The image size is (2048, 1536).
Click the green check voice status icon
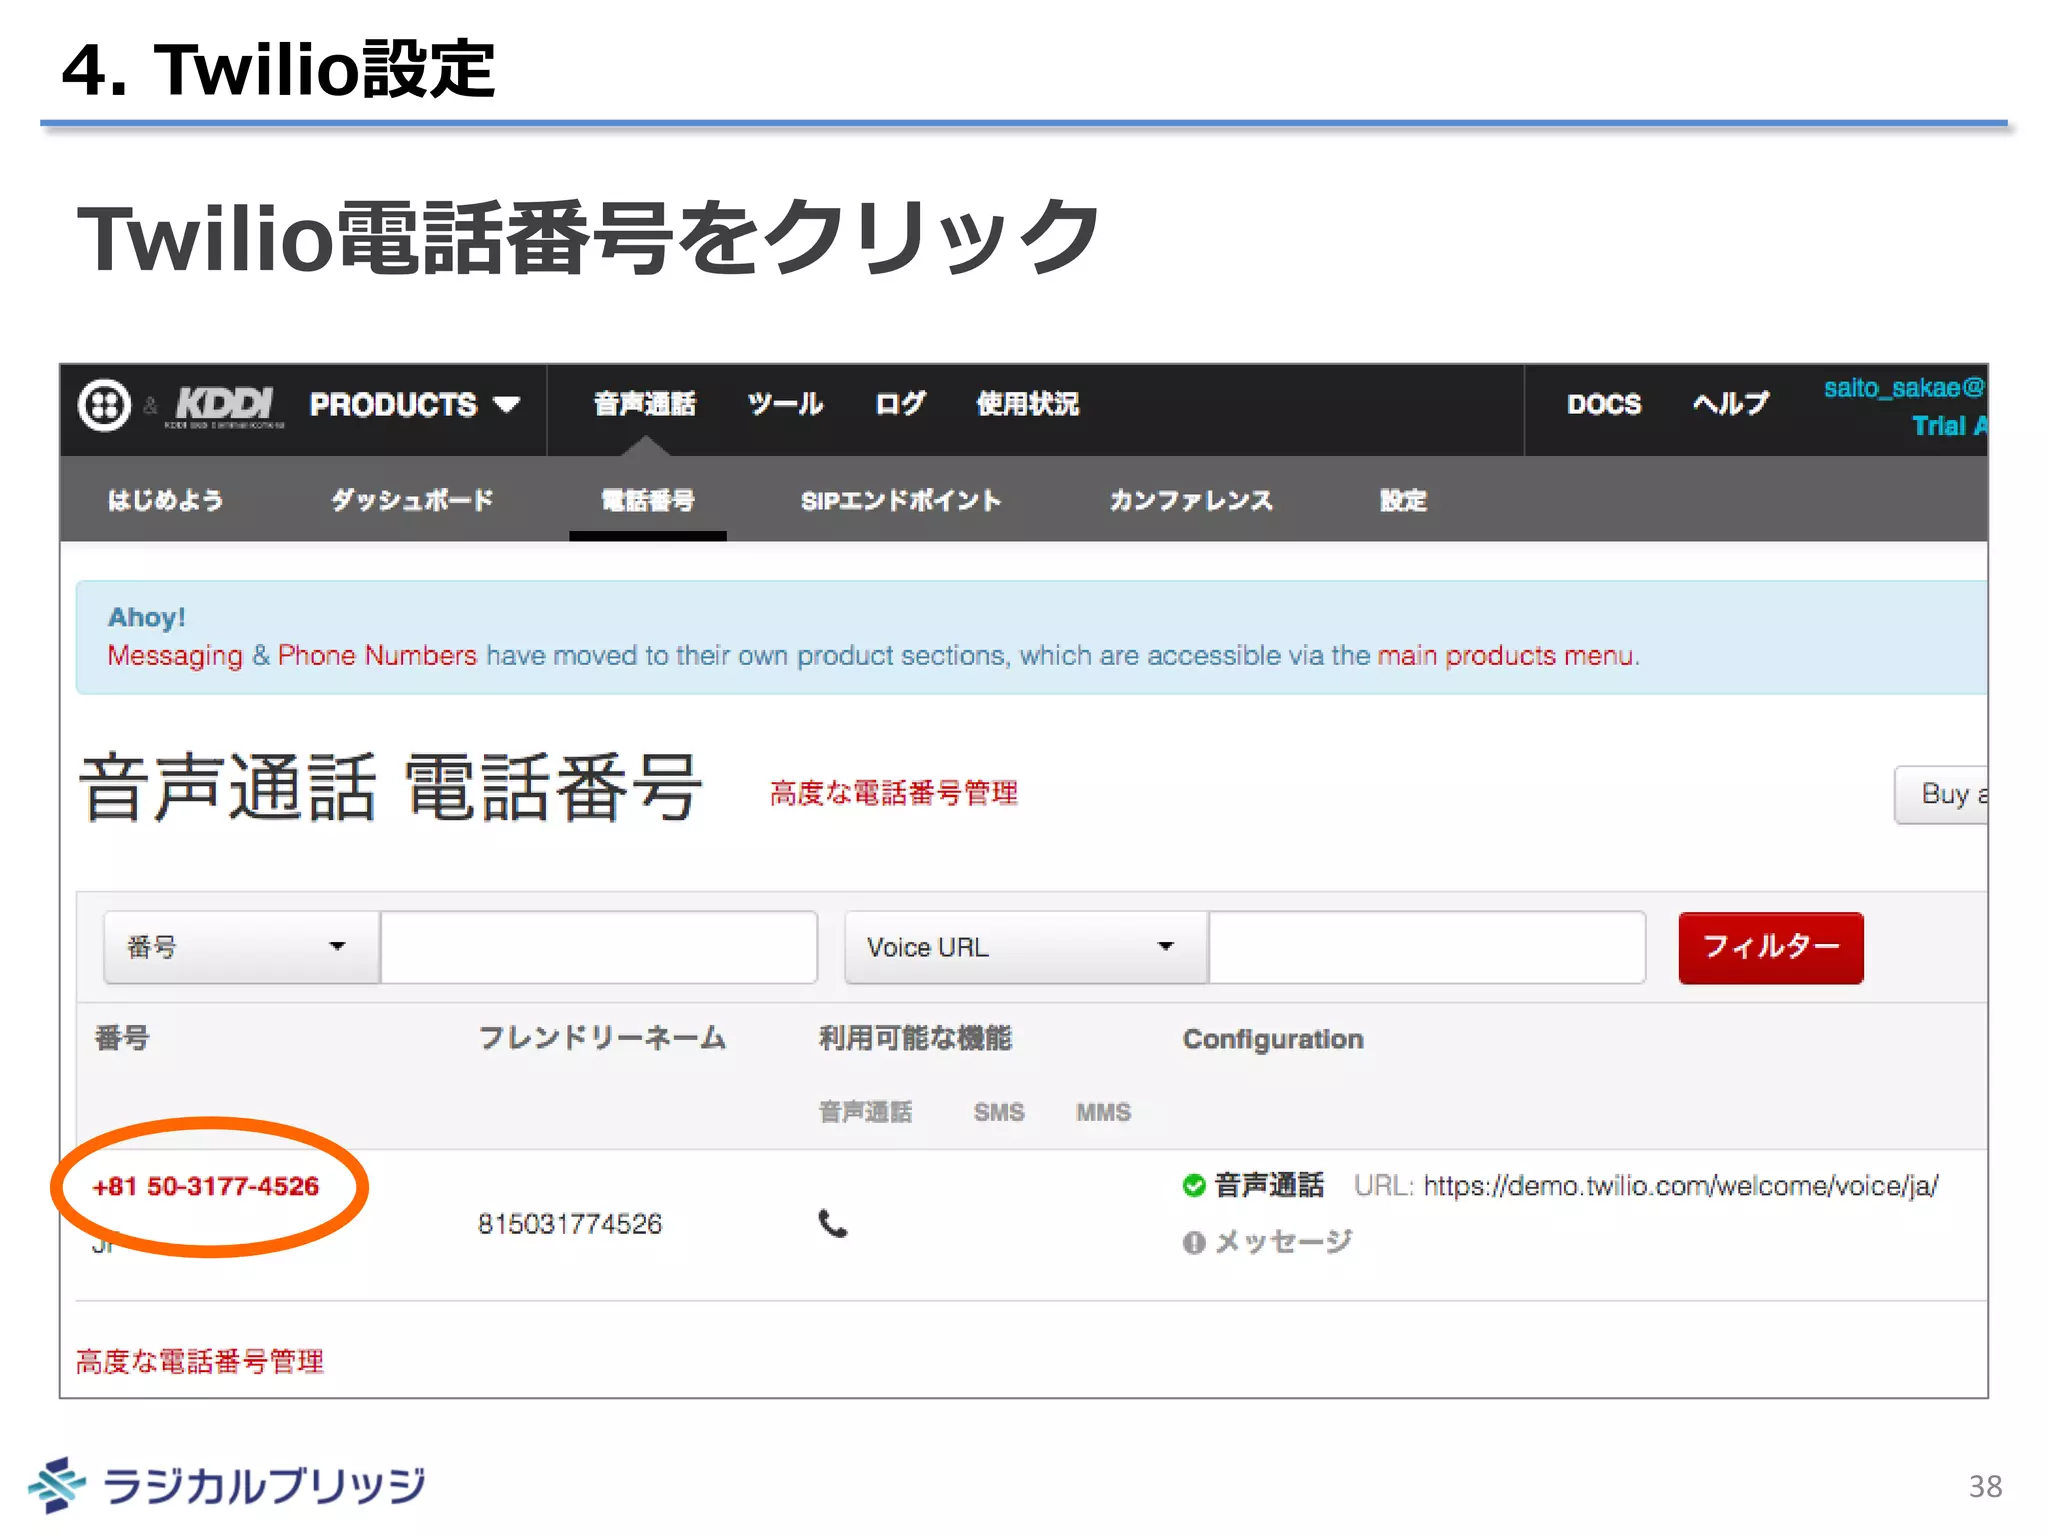(1193, 1186)
